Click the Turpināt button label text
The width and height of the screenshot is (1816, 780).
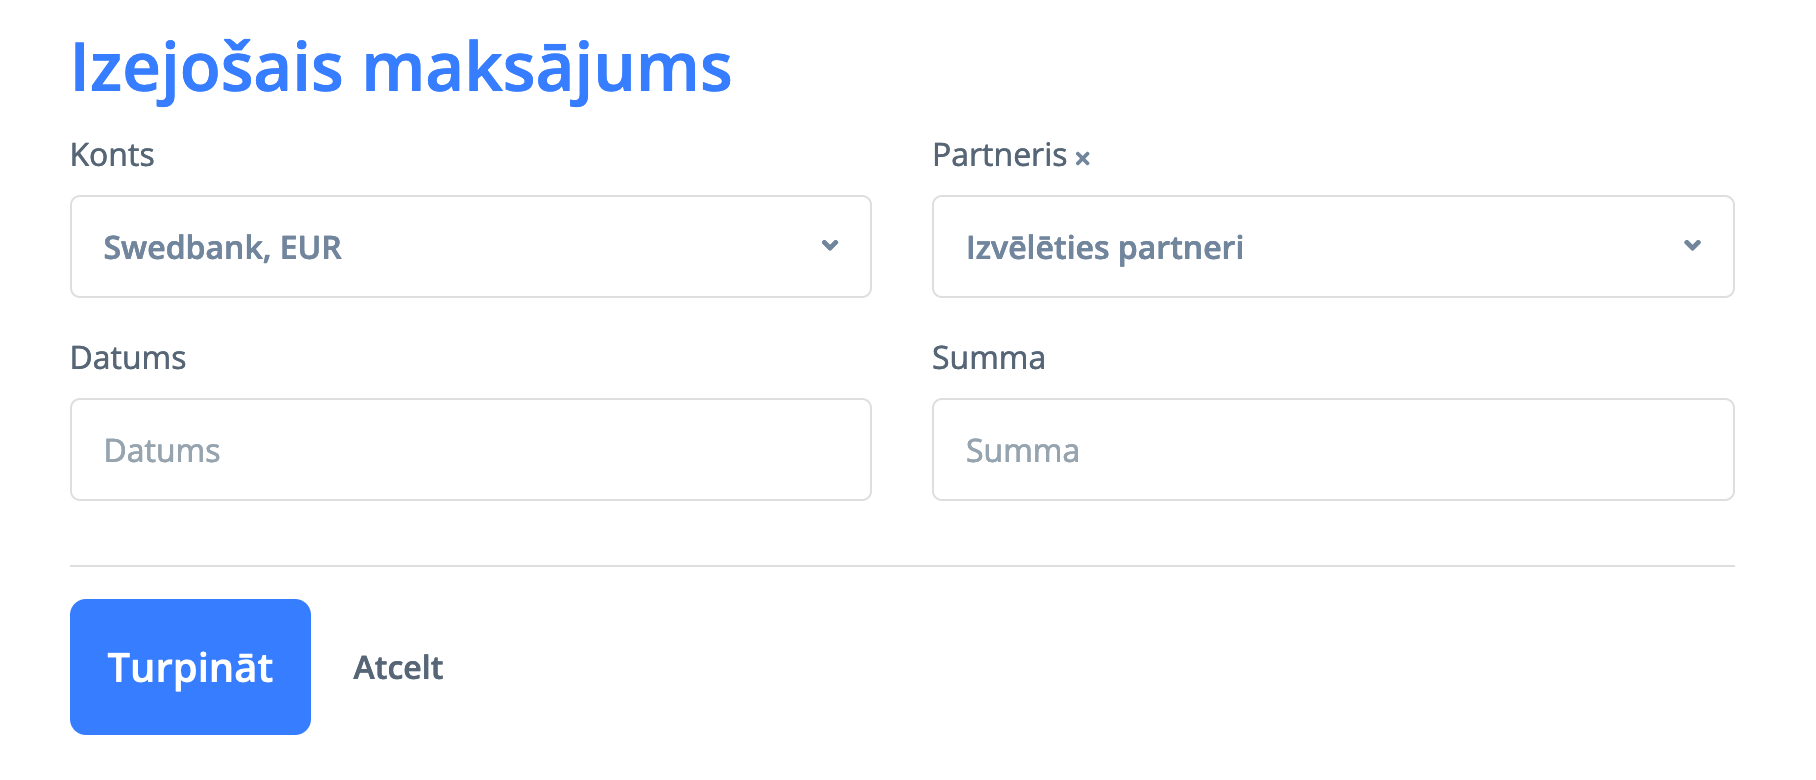point(190,668)
